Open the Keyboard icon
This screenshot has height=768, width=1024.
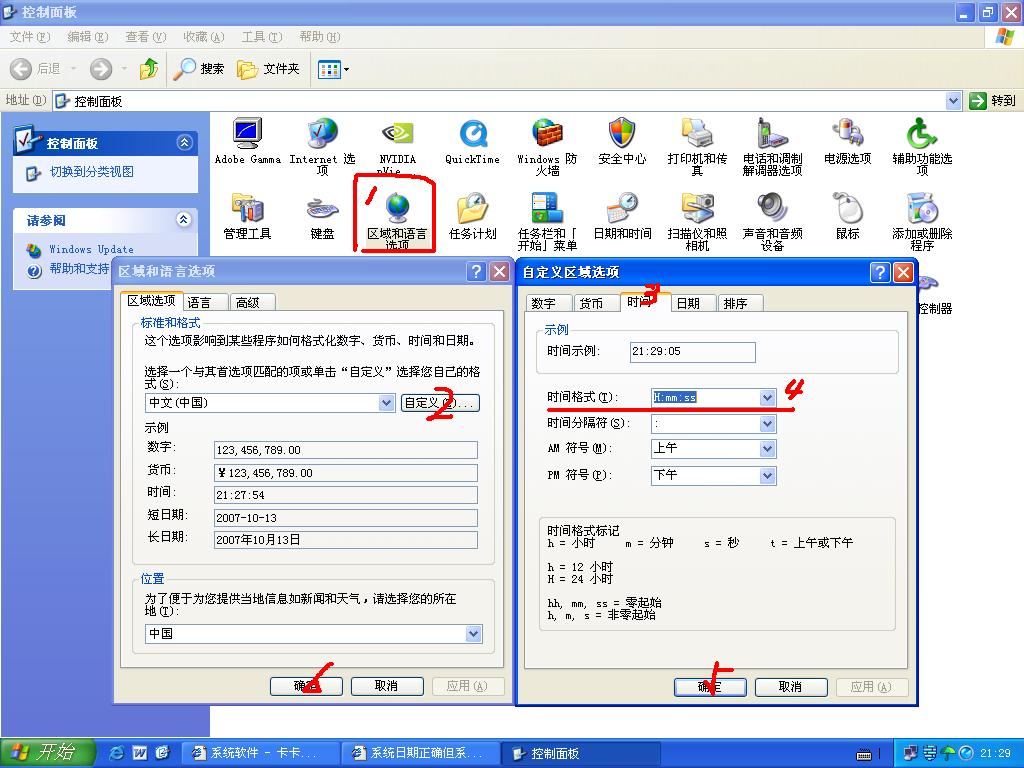click(x=322, y=208)
